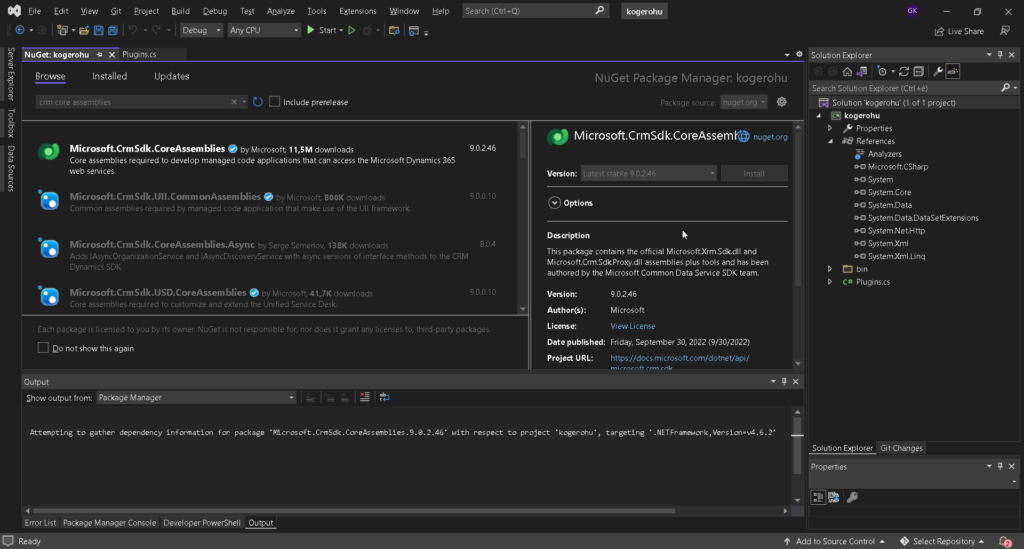Pin the Solution Explorer panel
This screenshot has width=1024, height=549.
tap(1000, 55)
